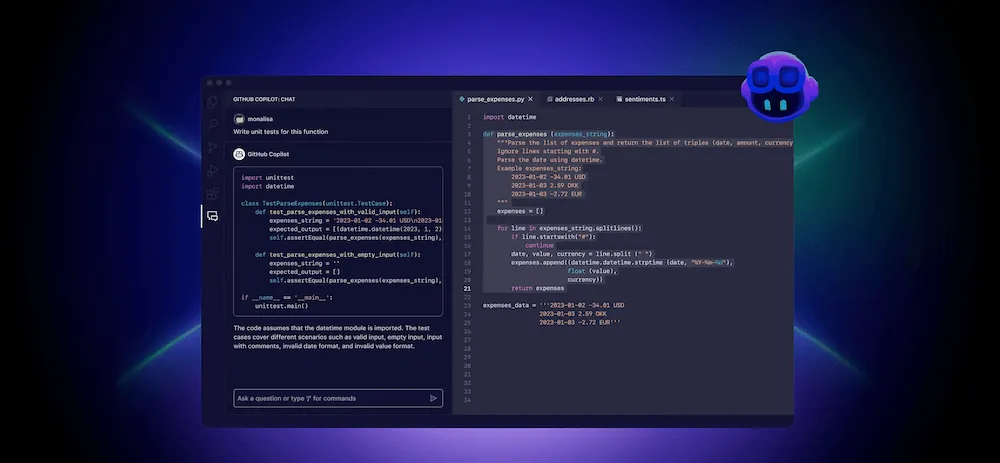Click line number 21 in the gutter
Viewport: 1000px width, 463px height.
coord(467,288)
